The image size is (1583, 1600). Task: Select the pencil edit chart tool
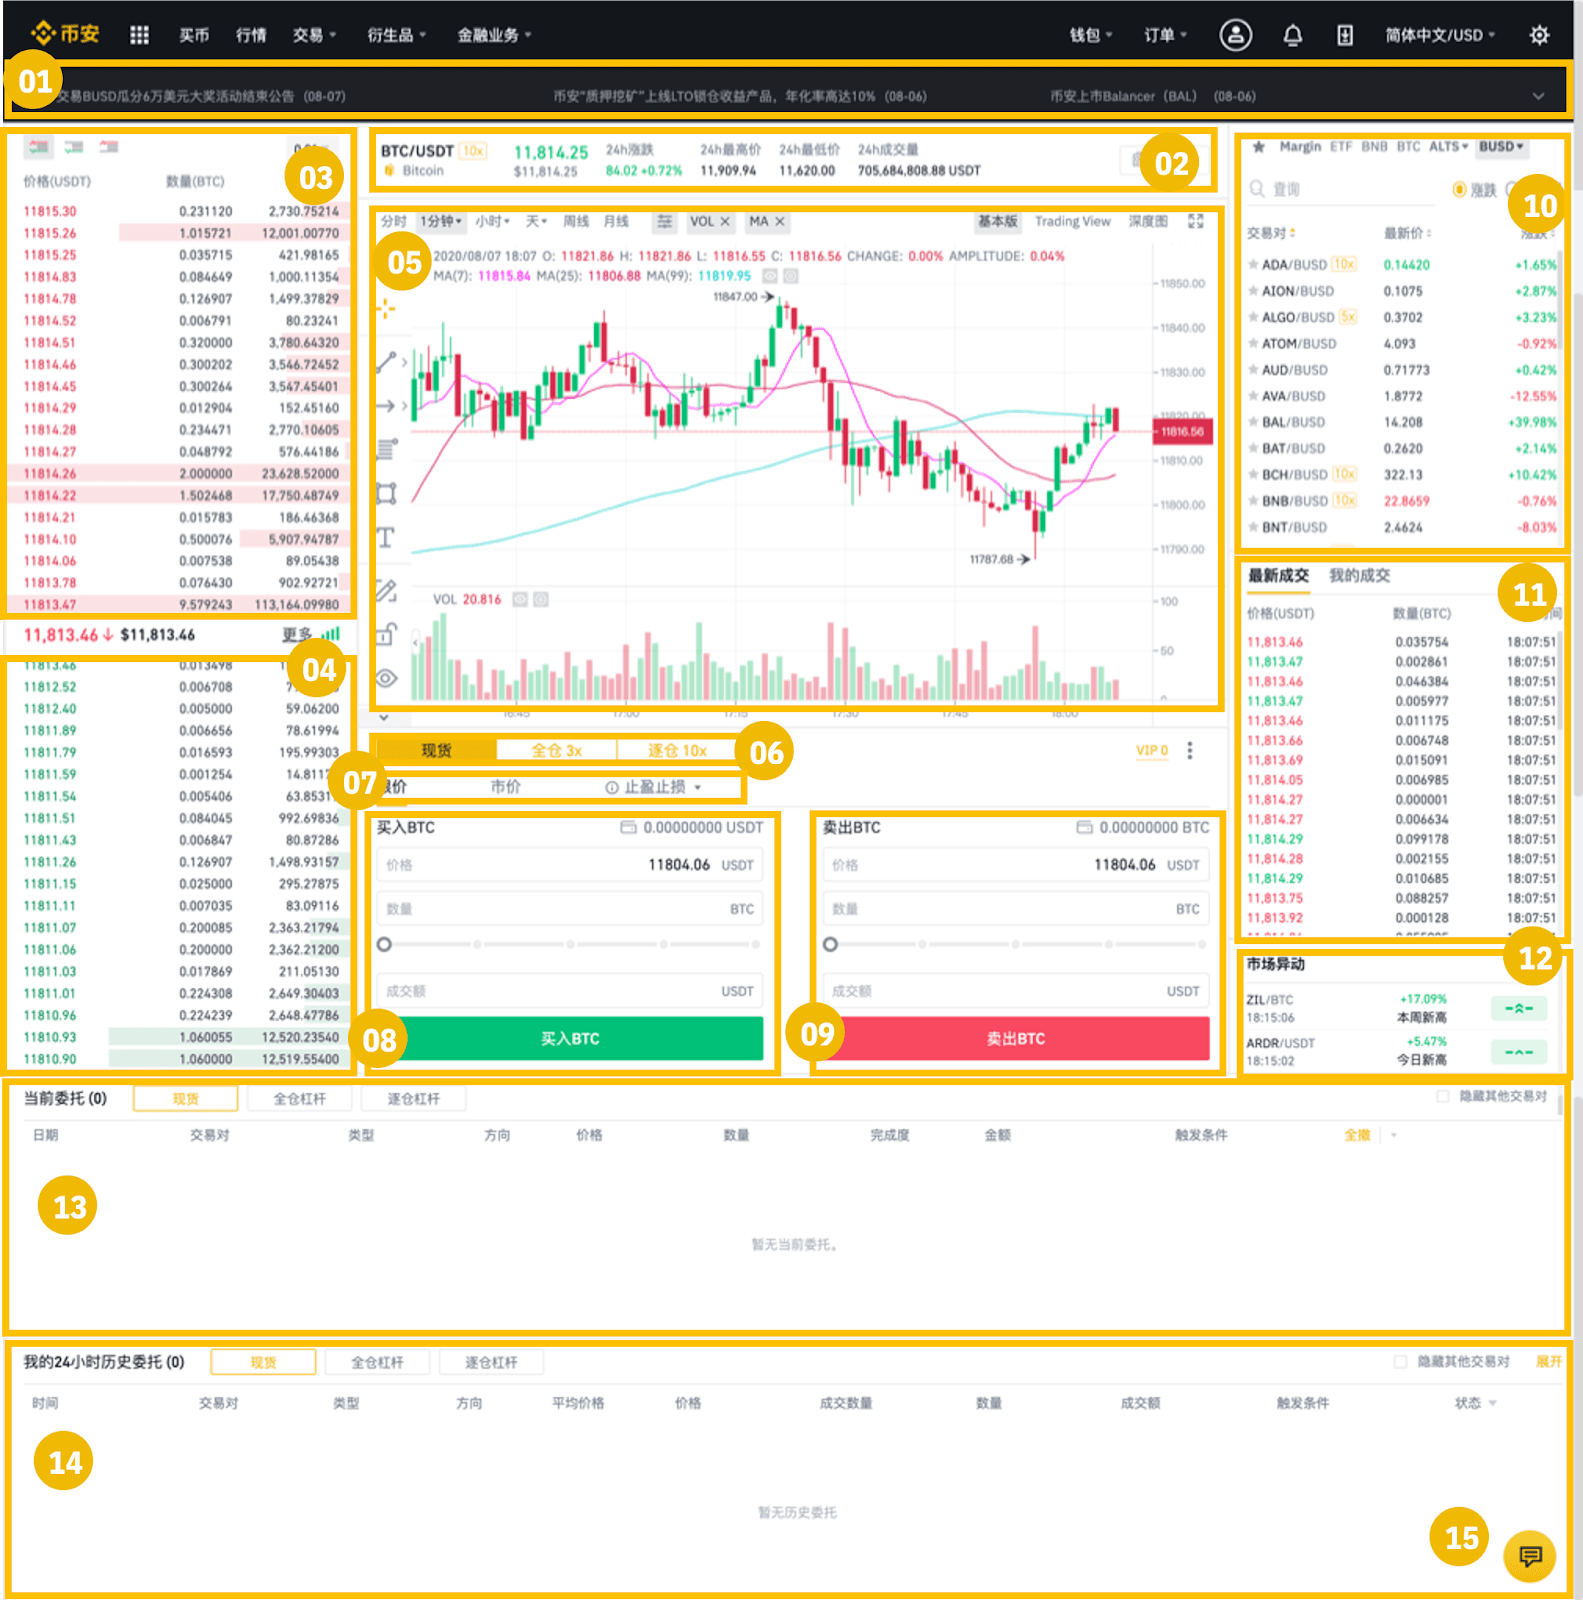pos(386,590)
